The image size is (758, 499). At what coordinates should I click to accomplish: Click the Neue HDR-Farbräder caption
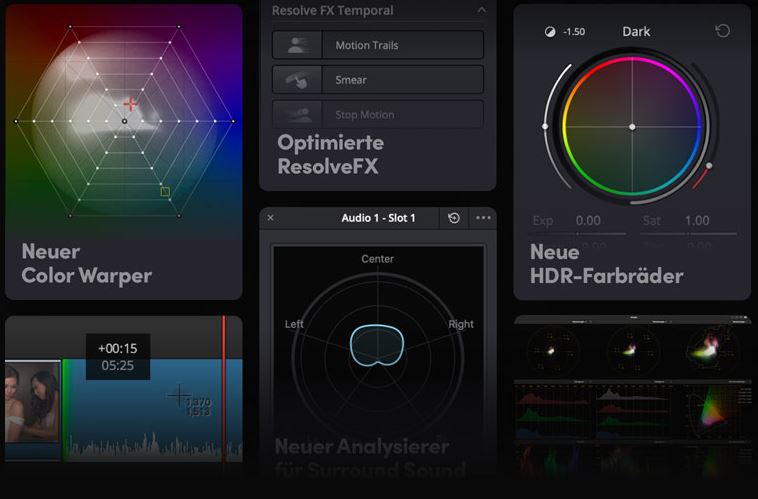607,264
